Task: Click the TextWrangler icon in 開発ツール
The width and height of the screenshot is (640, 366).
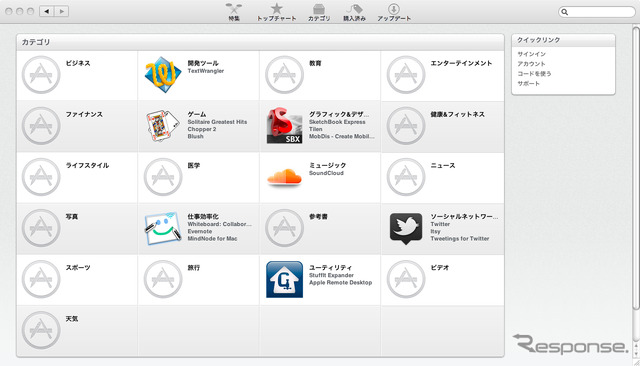Action: pyautogui.click(x=163, y=75)
